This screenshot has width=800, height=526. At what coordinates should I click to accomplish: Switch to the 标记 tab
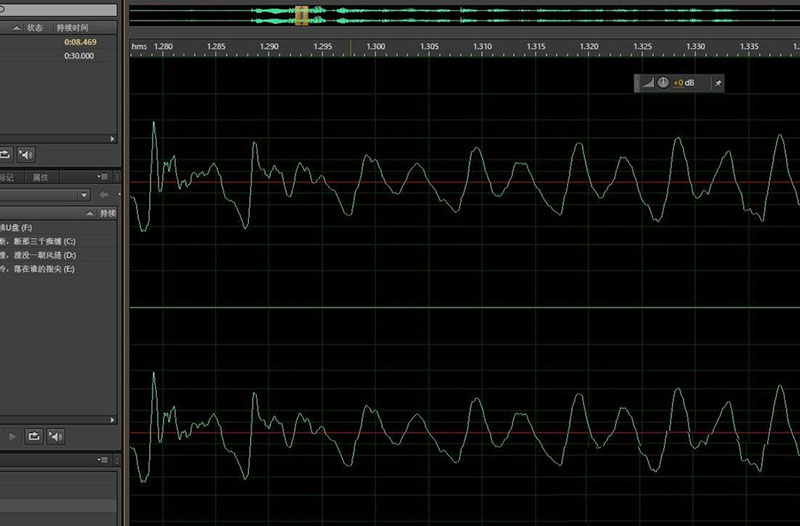pos(8,177)
